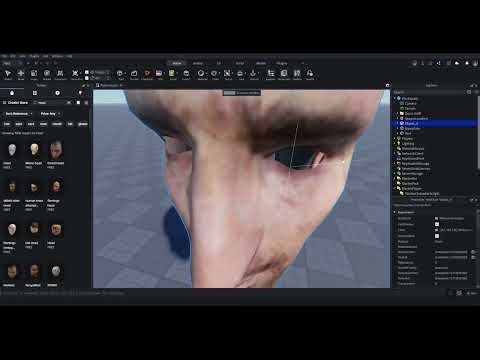Open the Price Any dropdown

(x=50, y=114)
